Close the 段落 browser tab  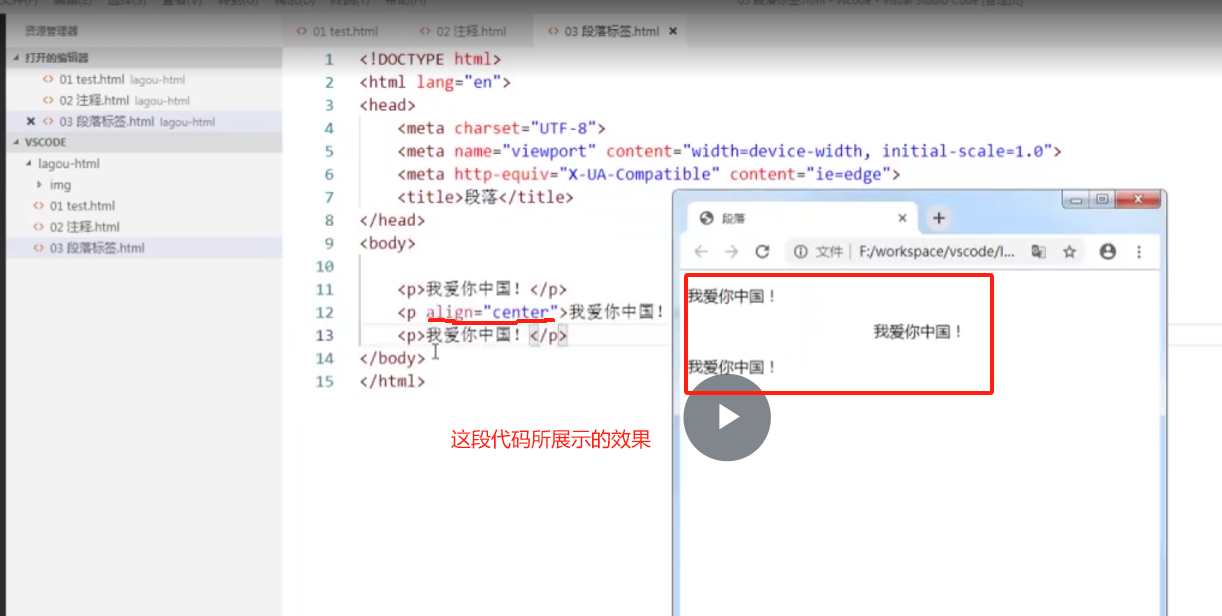click(901, 217)
